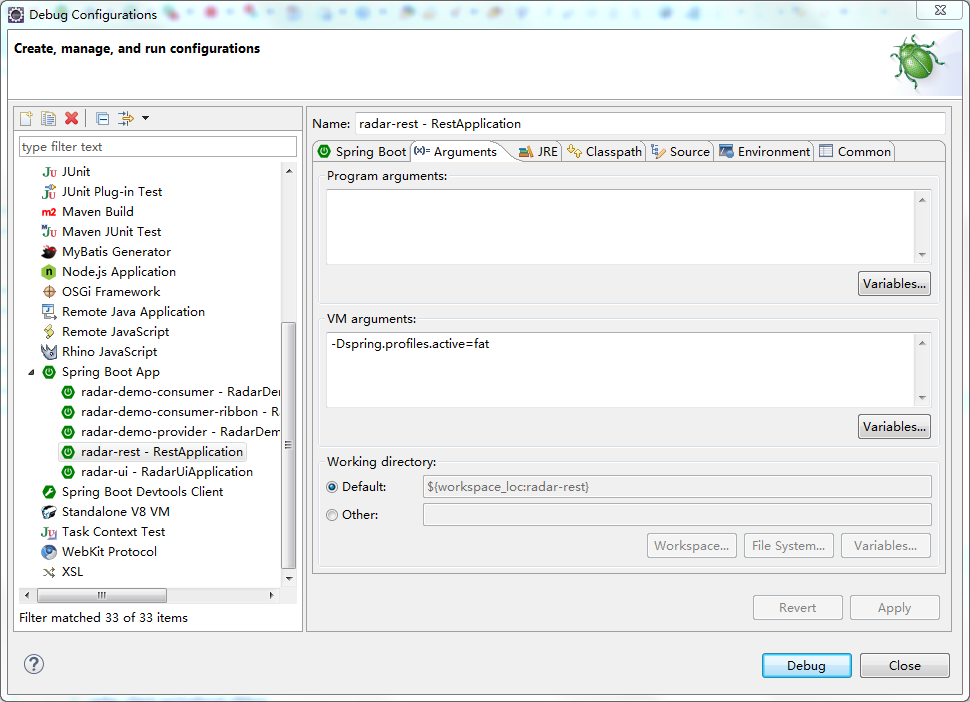Click the Spring Boot Devtools Client icon
Screen dimensions: 970x702
click(49, 492)
